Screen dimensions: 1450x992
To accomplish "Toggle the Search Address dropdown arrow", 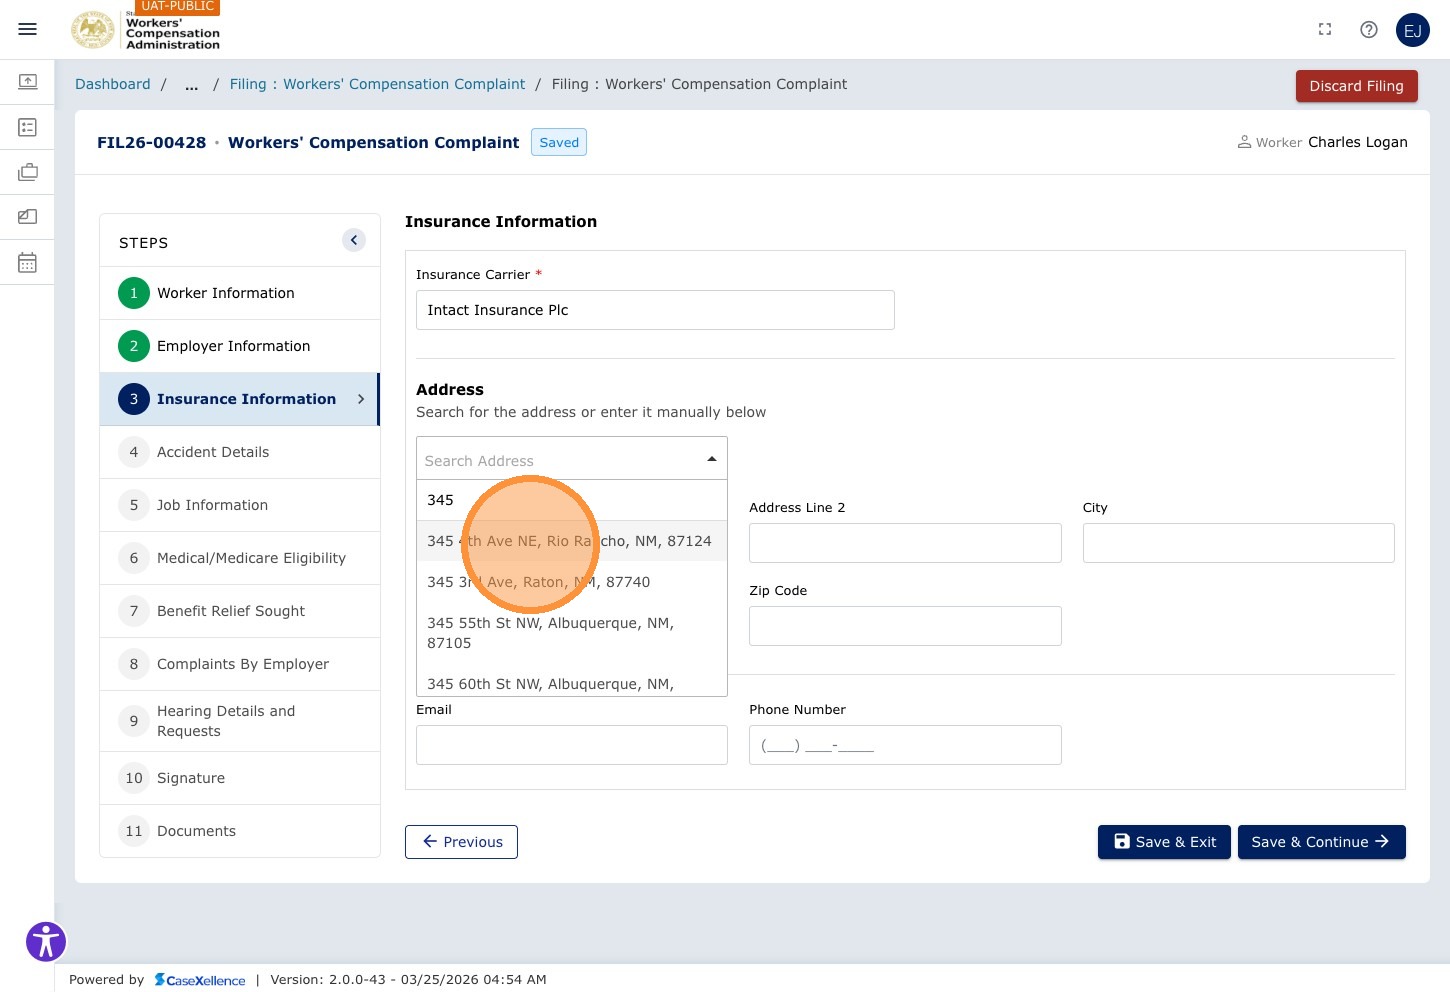I will pos(712,459).
